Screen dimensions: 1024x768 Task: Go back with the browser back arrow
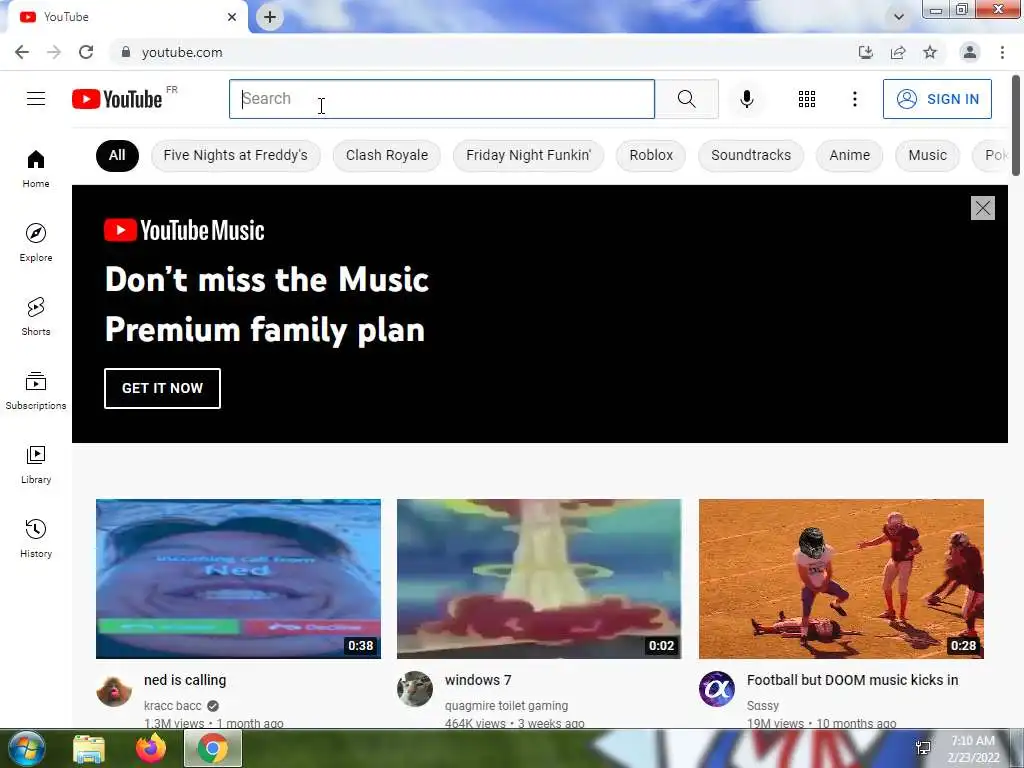coord(22,52)
